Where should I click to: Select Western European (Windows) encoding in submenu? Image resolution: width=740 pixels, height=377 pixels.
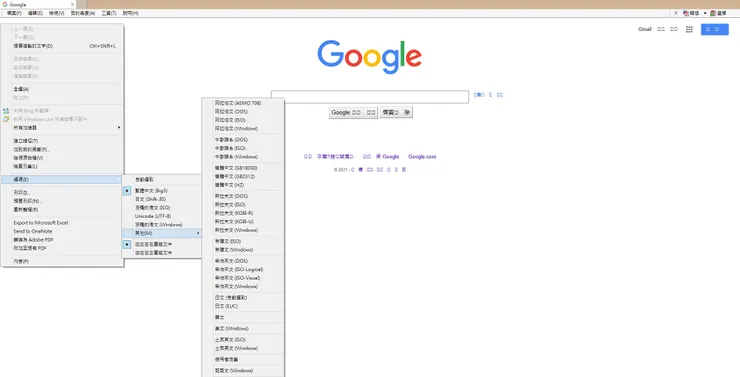[x=162, y=225]
